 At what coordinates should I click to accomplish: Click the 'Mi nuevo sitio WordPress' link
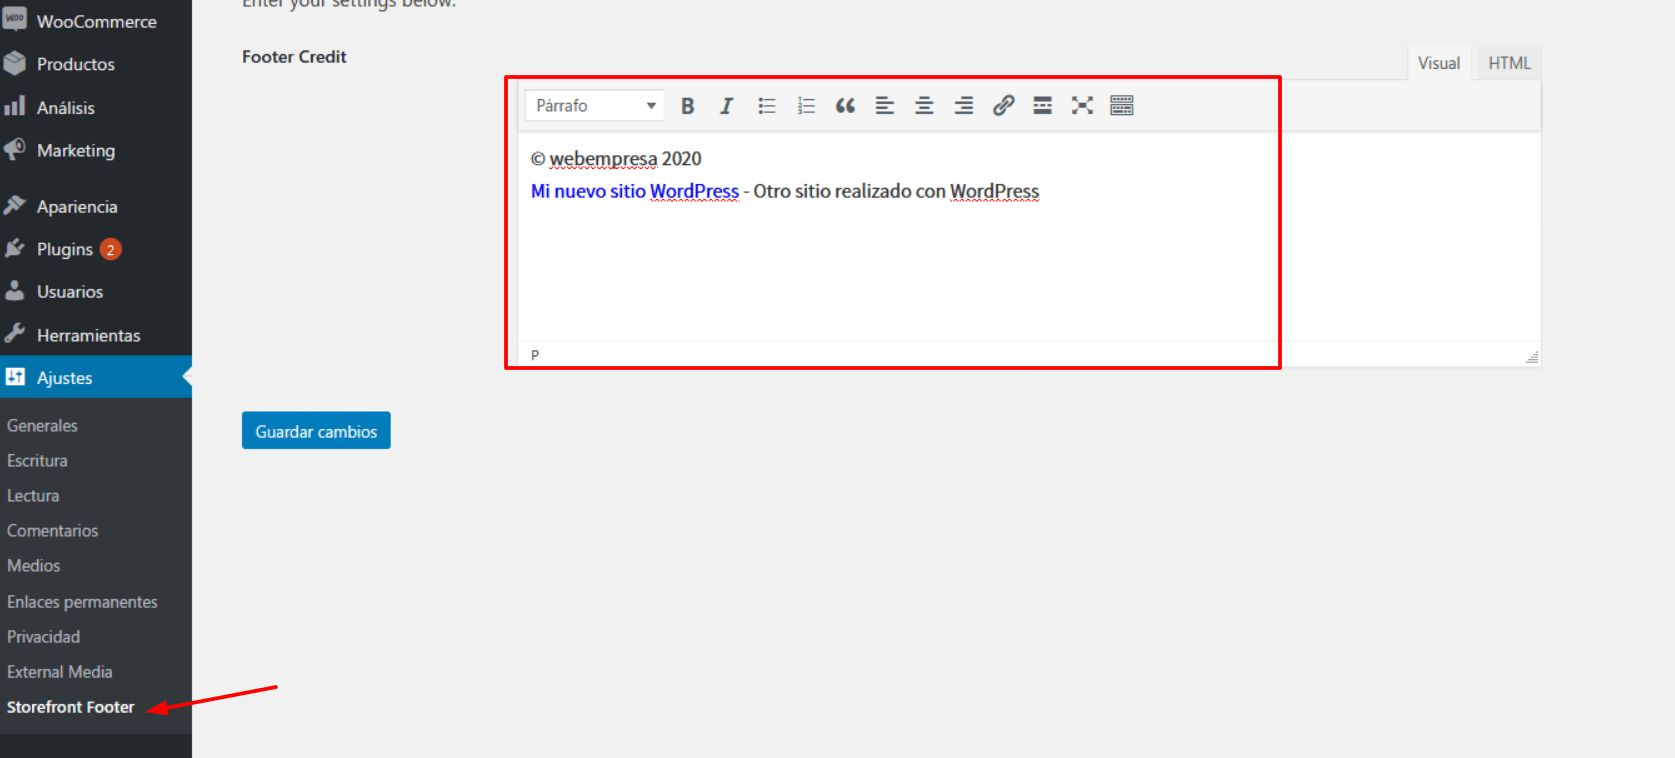coord(635,191)
